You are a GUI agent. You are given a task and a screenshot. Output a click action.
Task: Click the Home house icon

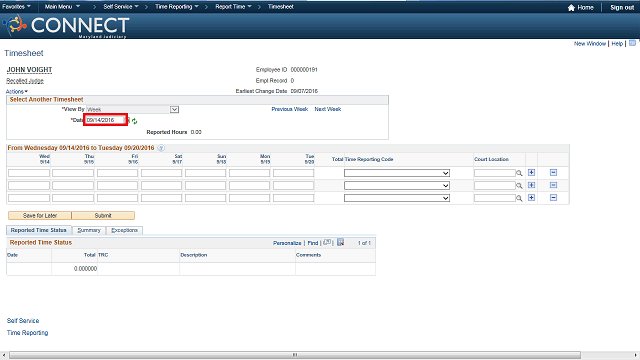571,7
